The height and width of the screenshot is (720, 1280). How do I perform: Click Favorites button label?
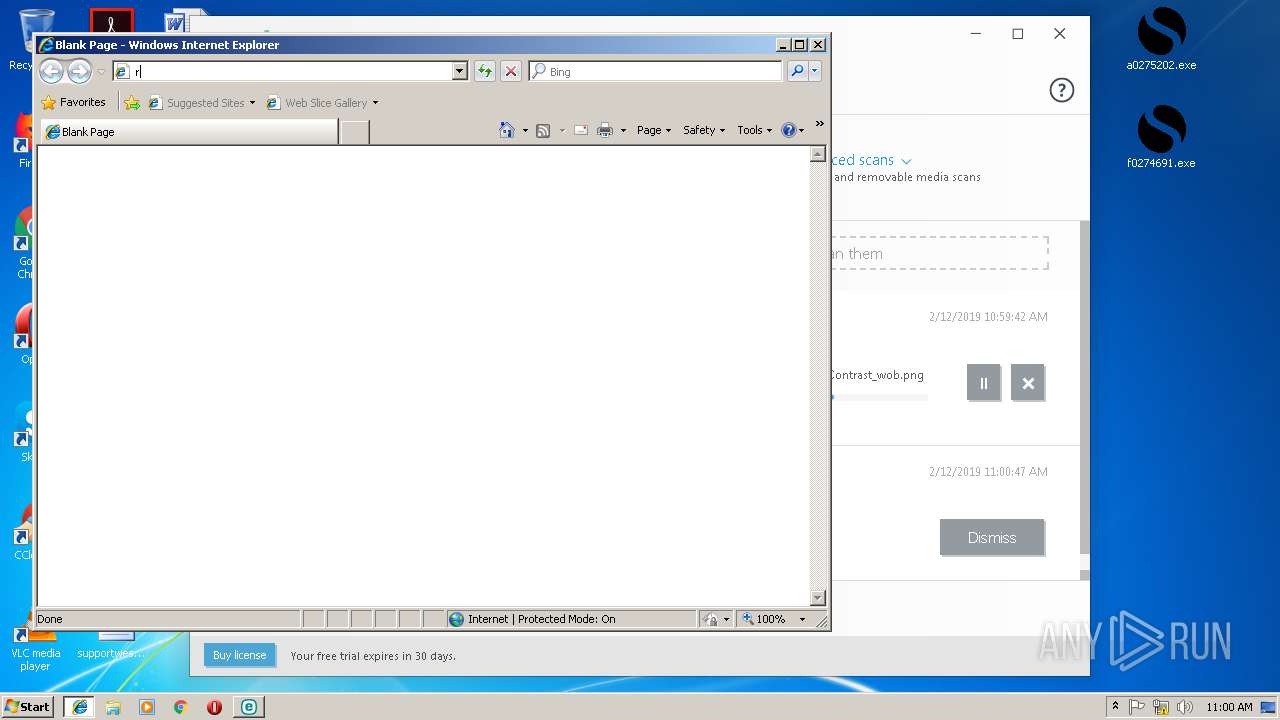tap(82, 102)
